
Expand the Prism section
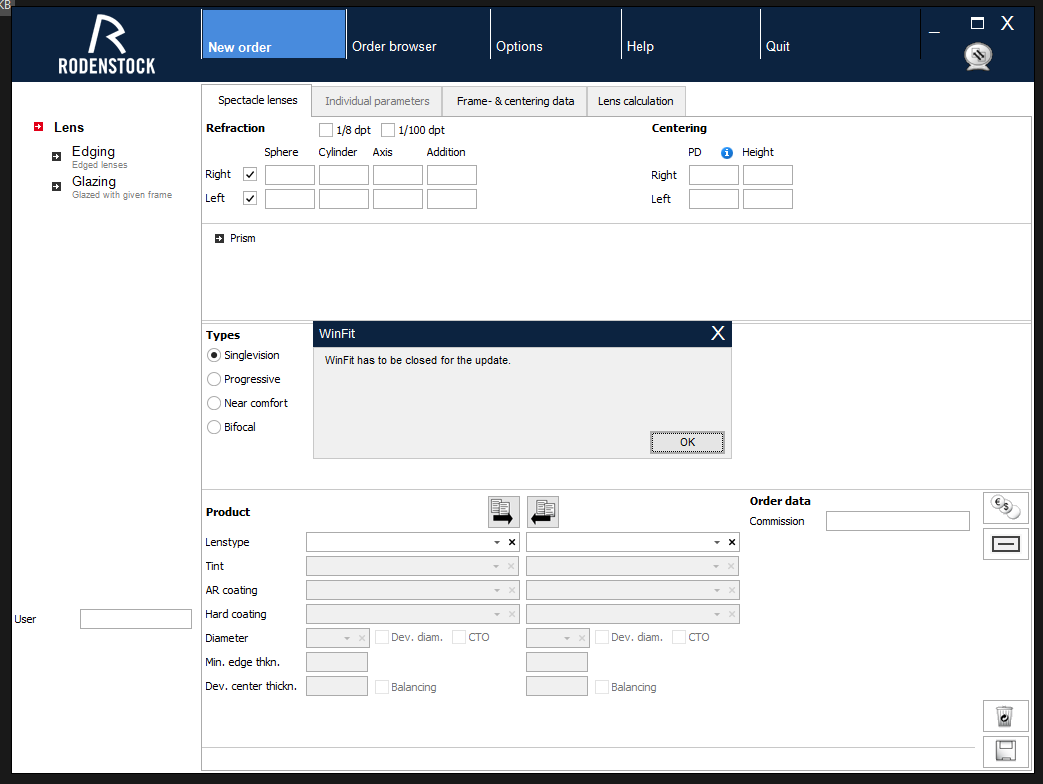220,238
